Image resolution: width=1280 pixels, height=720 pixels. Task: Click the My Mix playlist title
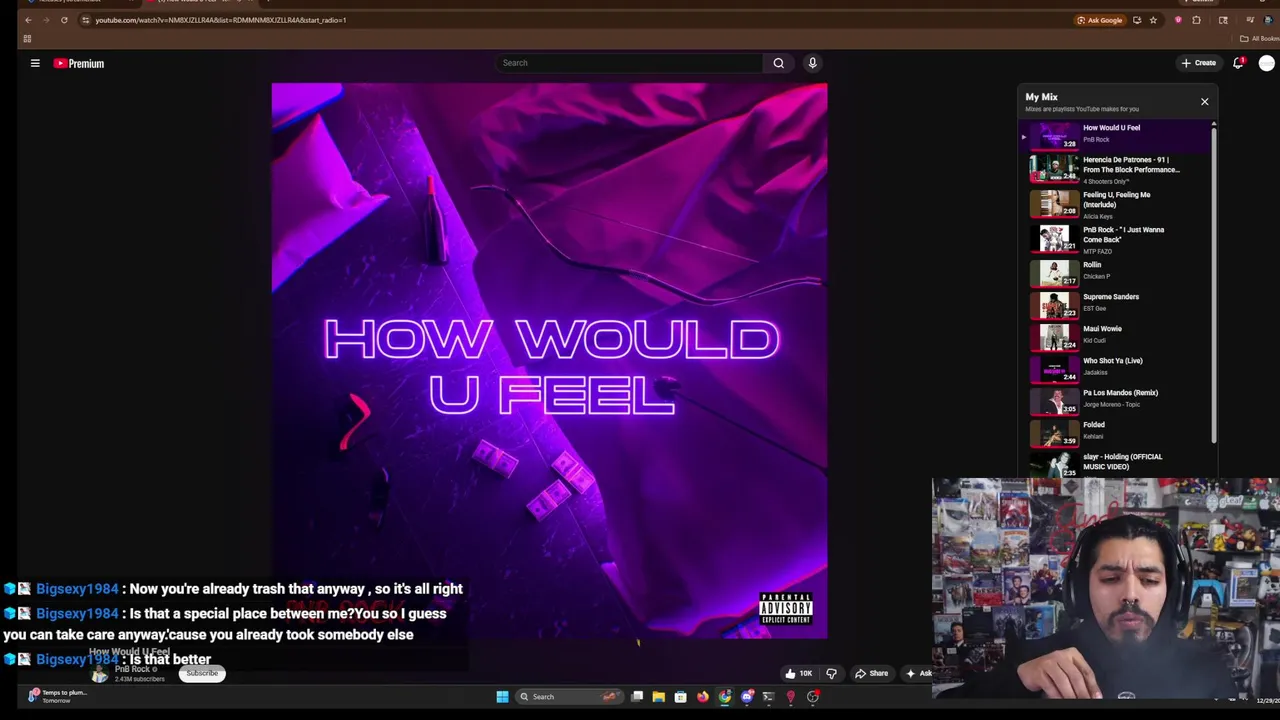click(1041, 97)
